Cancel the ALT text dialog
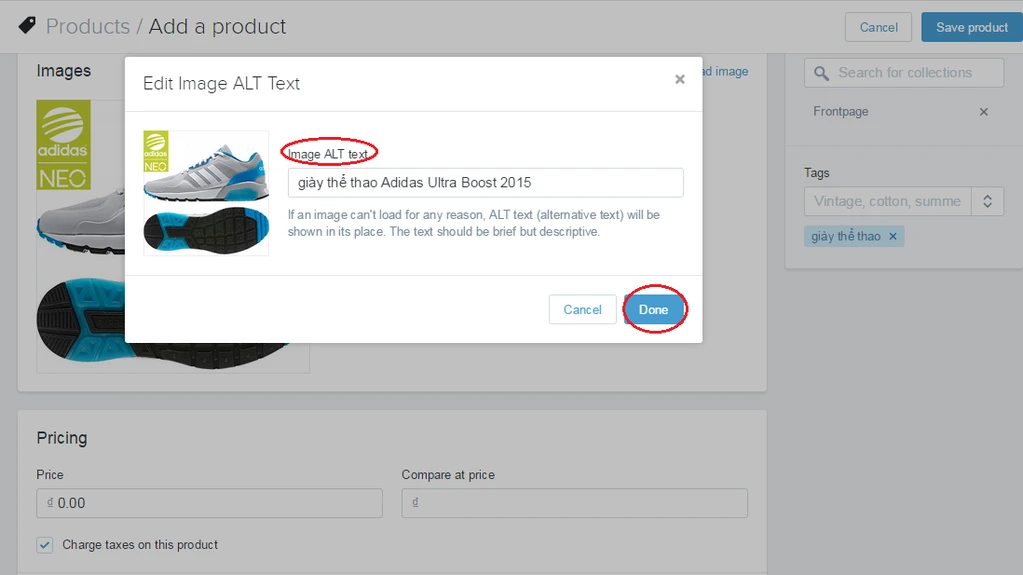The image size is (1023, 575). coord(582,310)
